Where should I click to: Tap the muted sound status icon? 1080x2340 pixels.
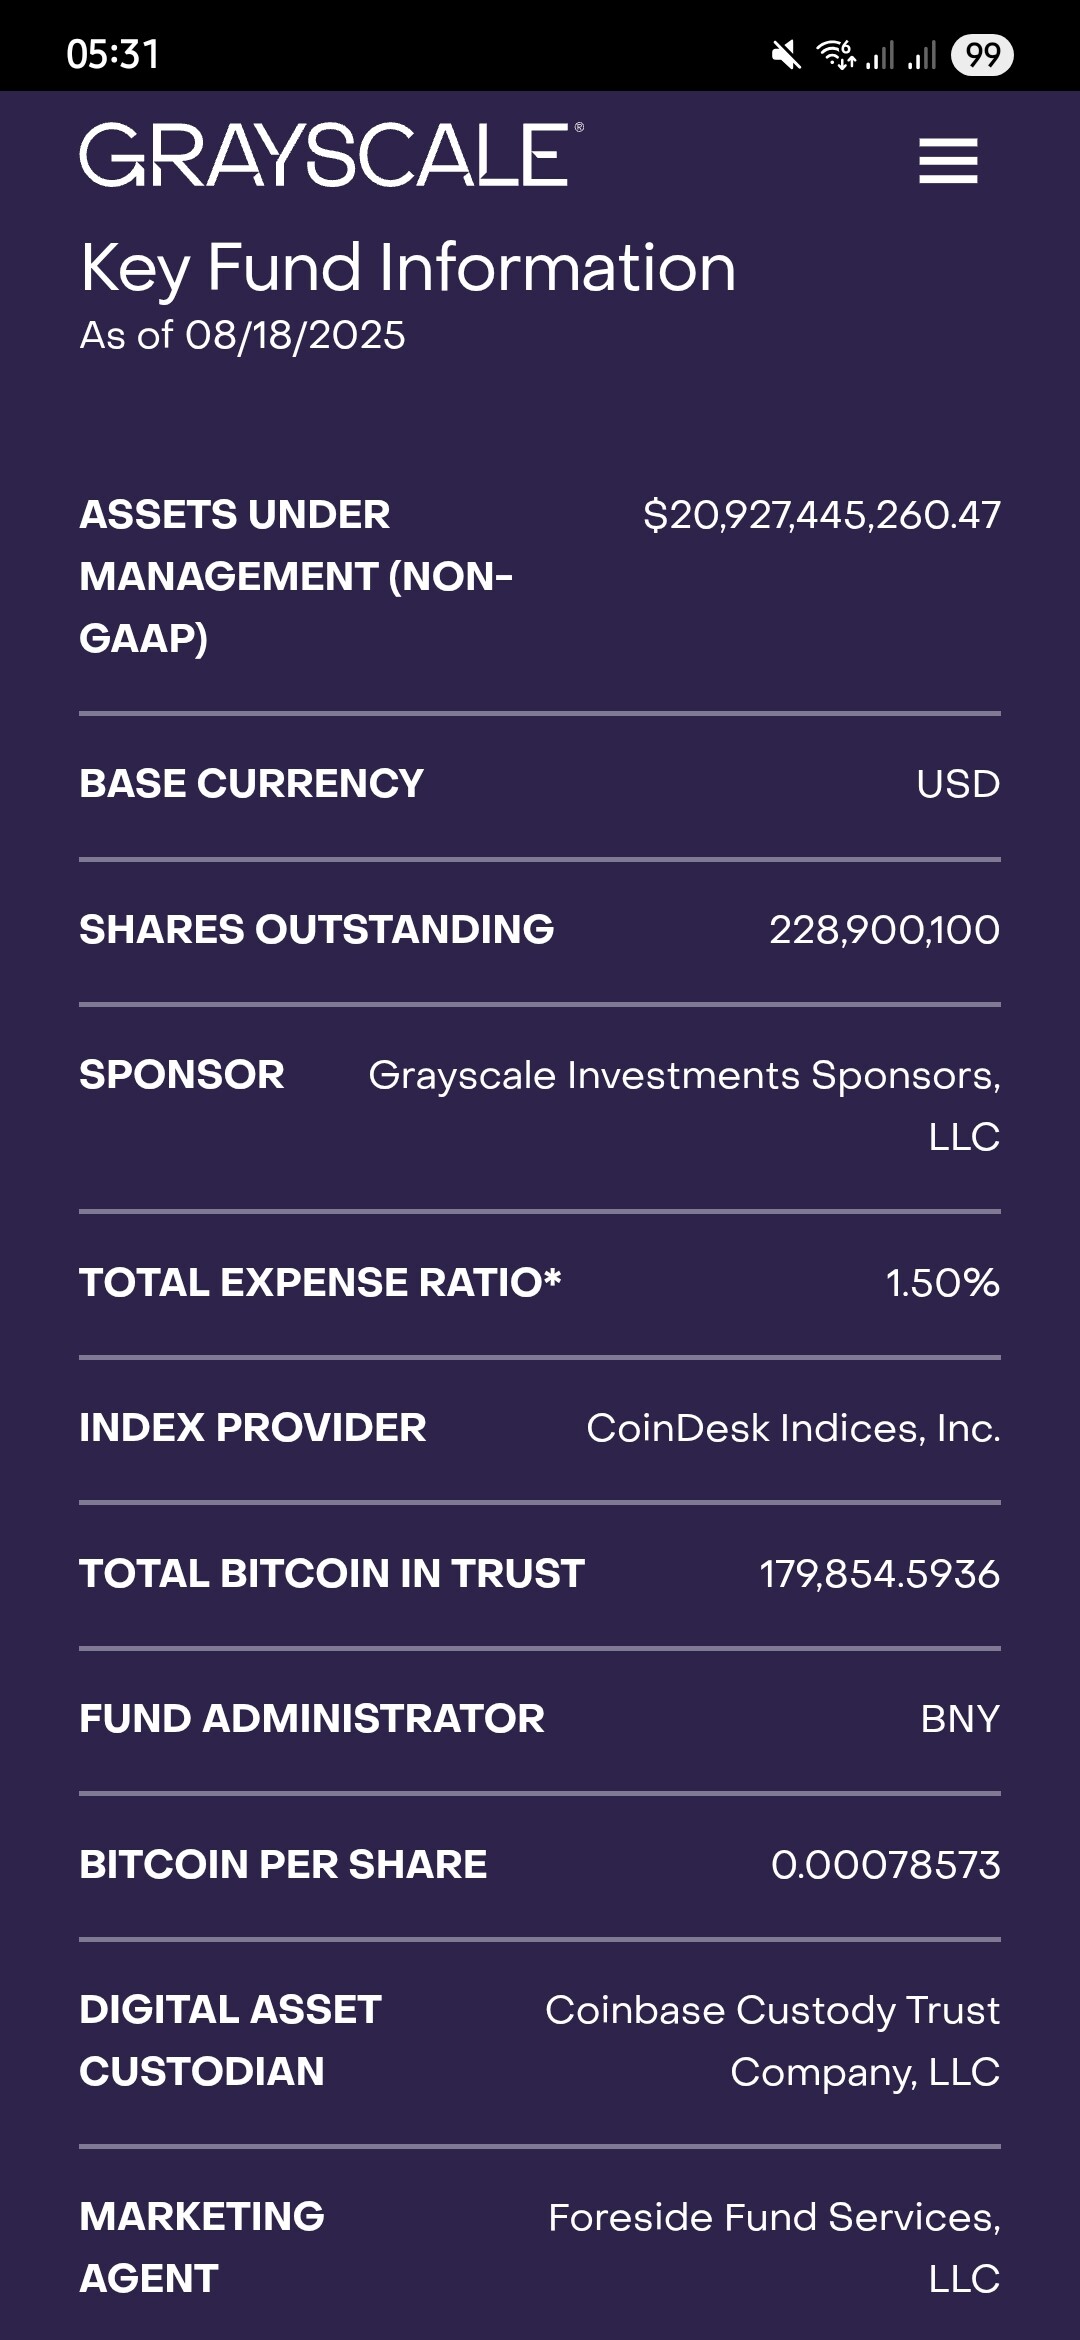(786, 54)
